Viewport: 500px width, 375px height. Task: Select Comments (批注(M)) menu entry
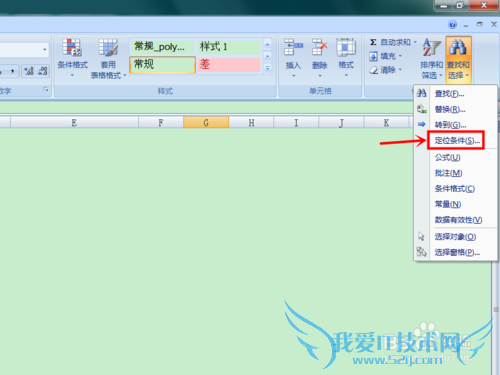(455, 173)
